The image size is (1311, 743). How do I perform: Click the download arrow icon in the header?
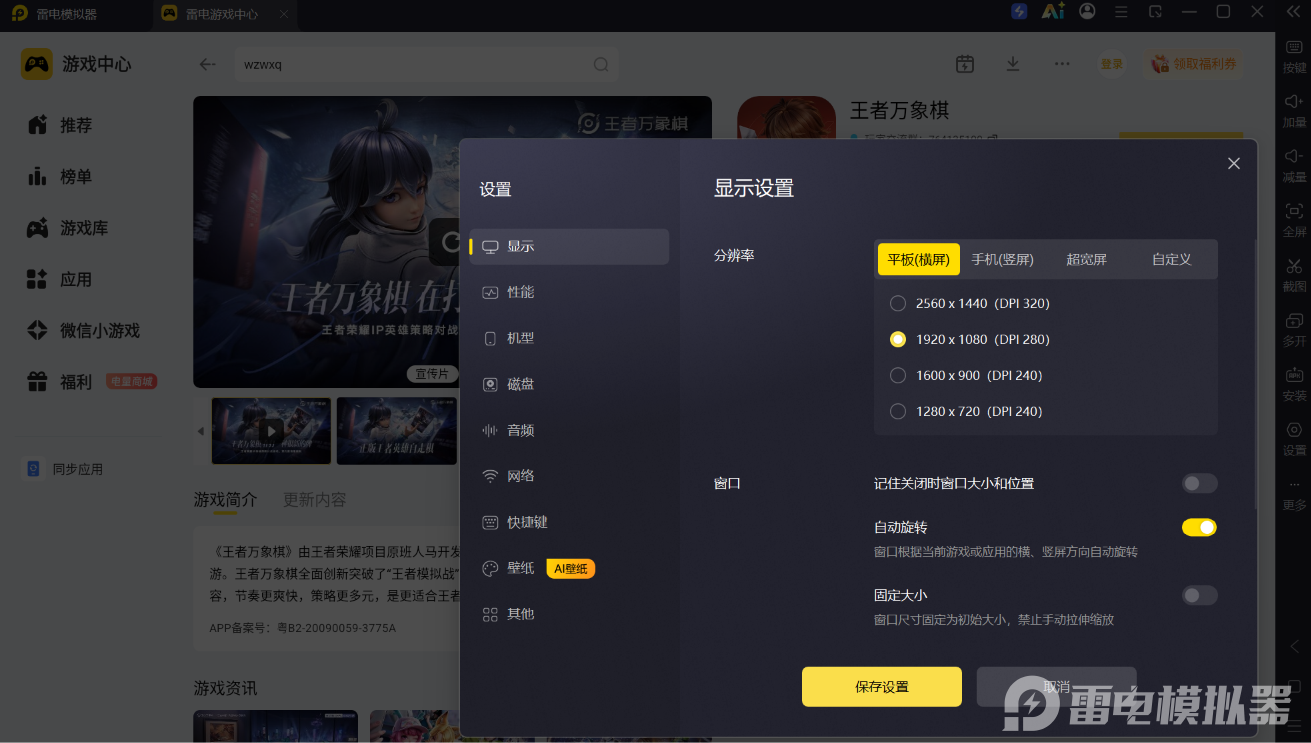pos(1013,64)
